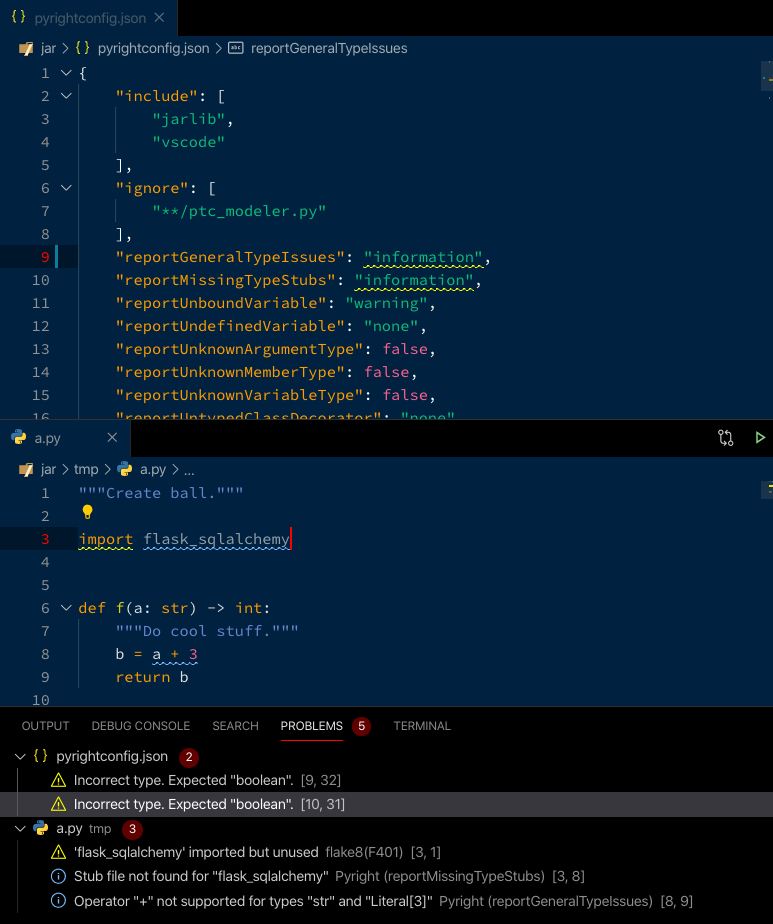Collapse the "include" array fold arrow
The width and height of the screenshot is (773, 924).
click(66, 96)
